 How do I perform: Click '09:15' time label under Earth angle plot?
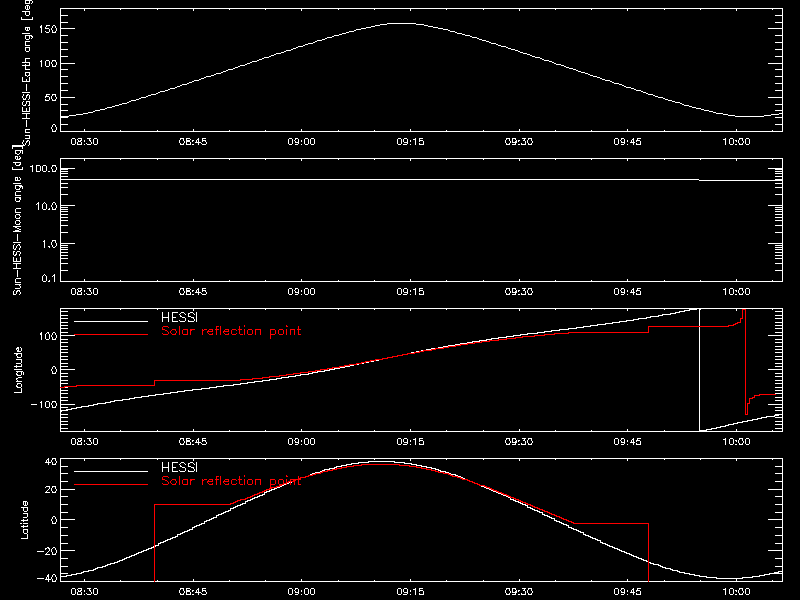click(410, 142)
